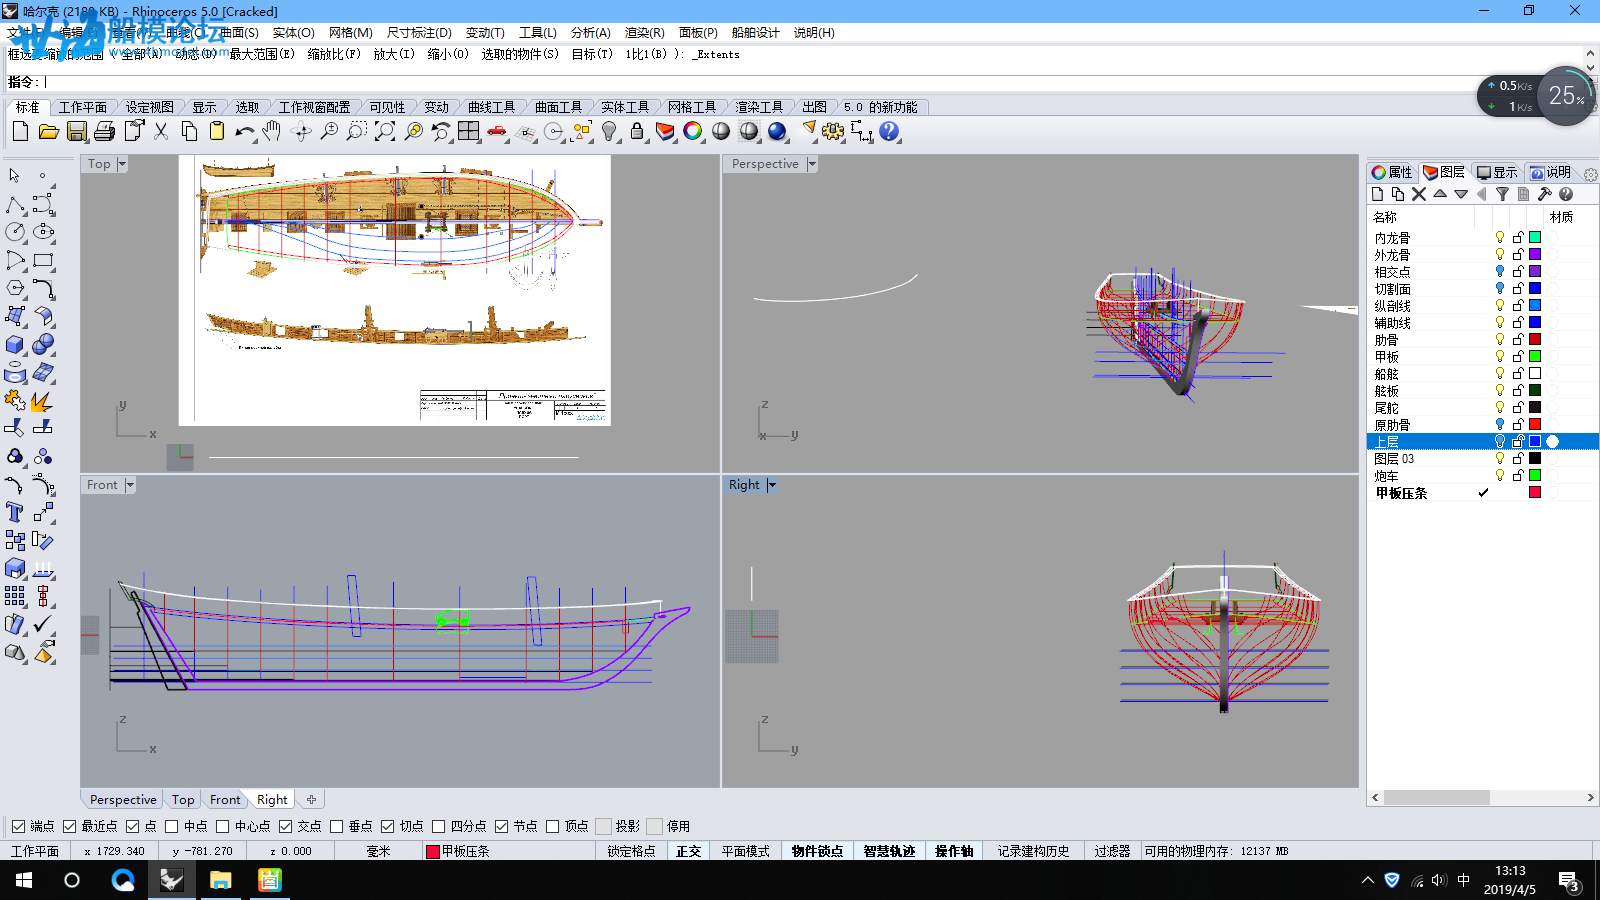Toggle the 切点 osnap checkbox
This screenshot has width=1600, height=900.
click(387, 826)
